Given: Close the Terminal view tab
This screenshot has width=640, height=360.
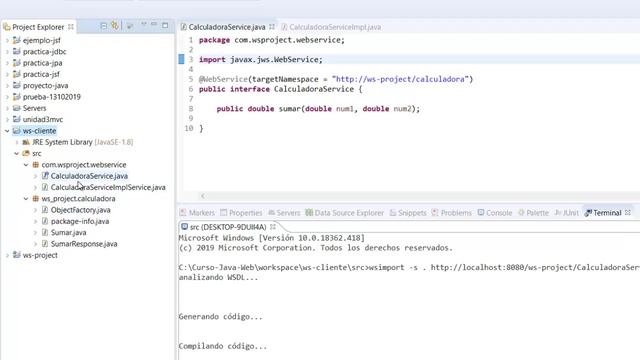Looking at the screenshot, I should point(628,213).
